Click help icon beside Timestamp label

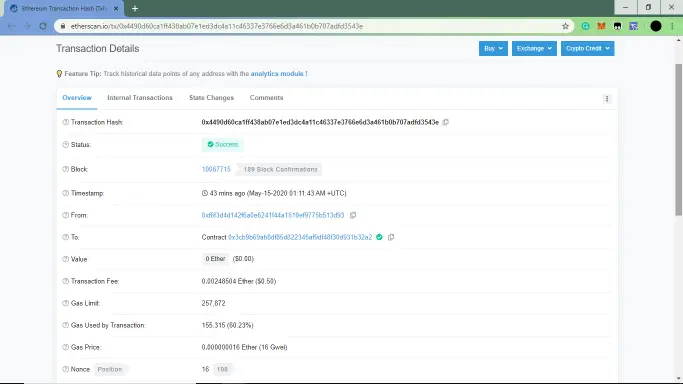pyautogui.click(x=65, y=193)
